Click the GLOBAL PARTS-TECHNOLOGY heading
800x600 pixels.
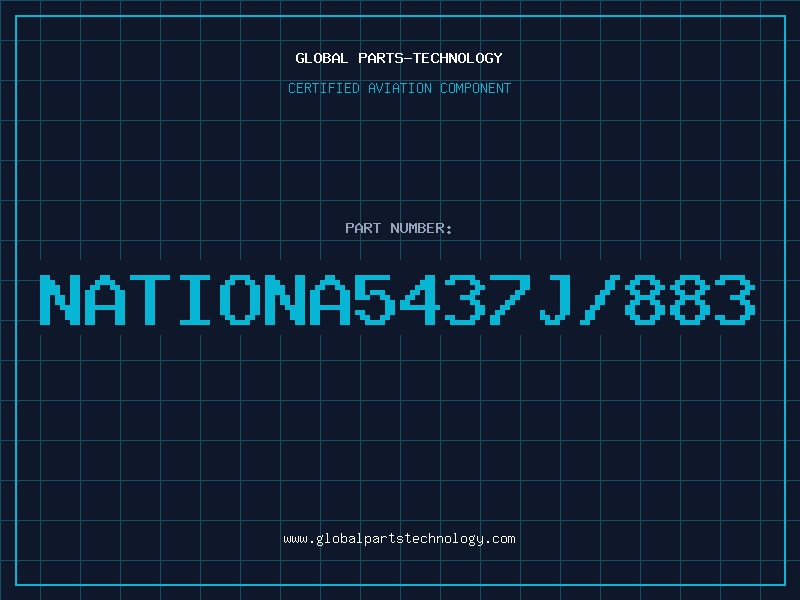click(x=399, y=58)
